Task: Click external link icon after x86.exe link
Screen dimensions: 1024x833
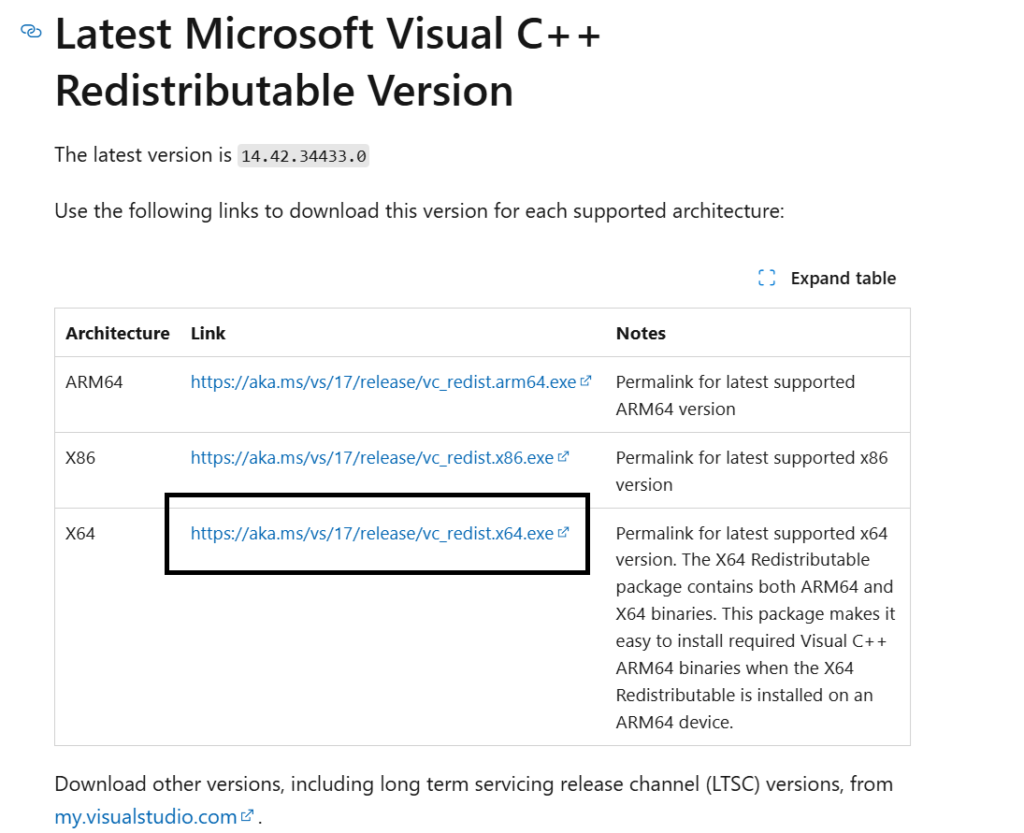Action: [x=564, y=456]
